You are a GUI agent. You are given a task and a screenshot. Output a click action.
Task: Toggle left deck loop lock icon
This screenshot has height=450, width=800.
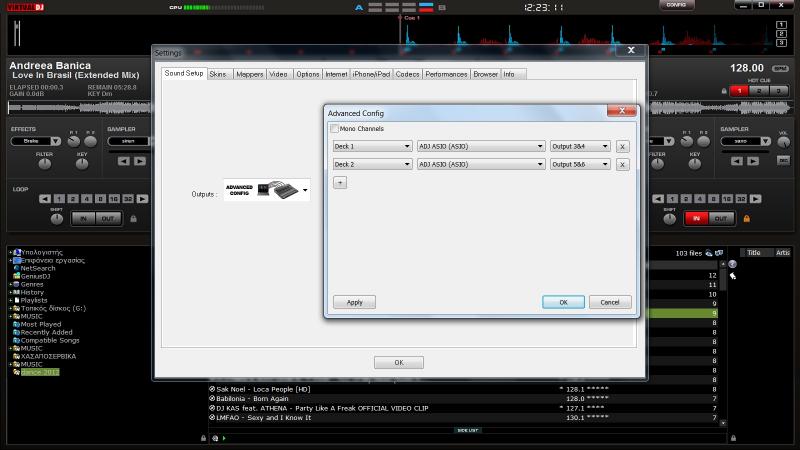point(133,219)
